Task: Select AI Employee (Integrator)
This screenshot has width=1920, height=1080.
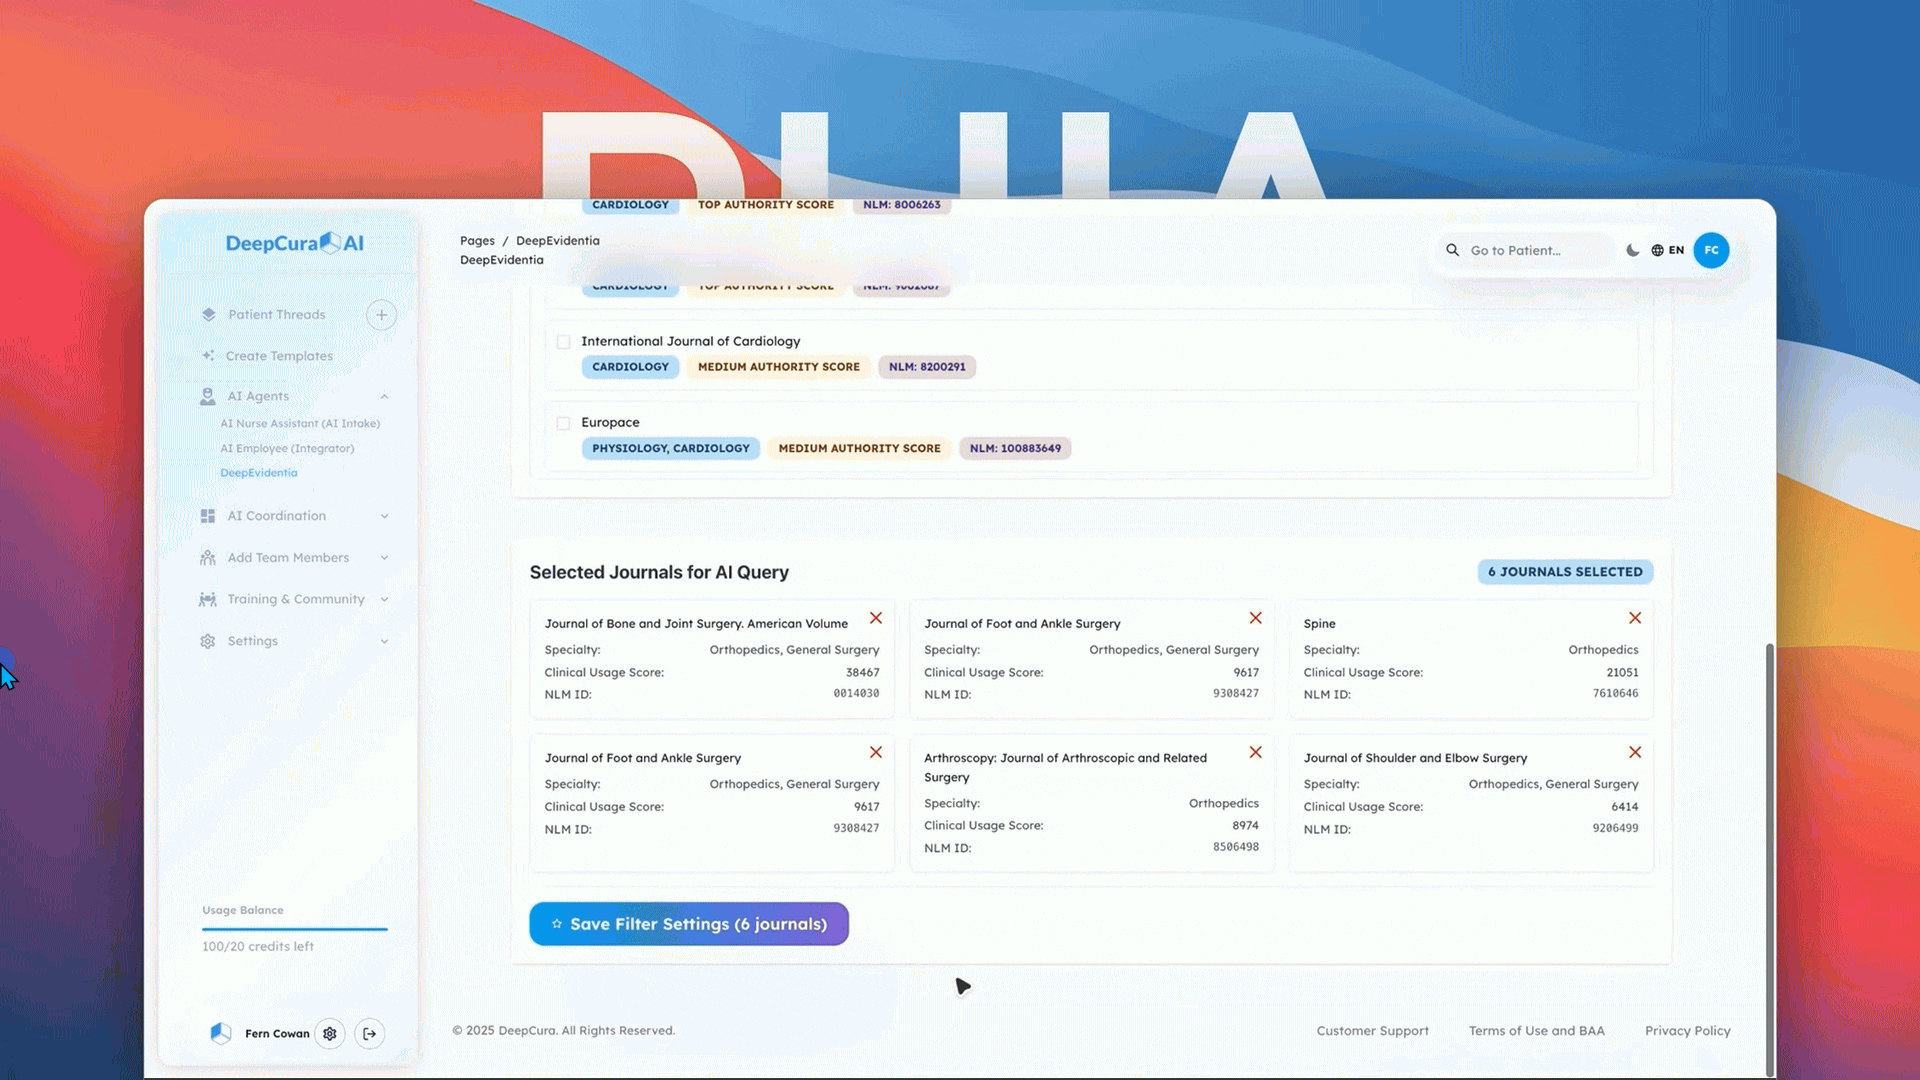Action: point(287,448)
